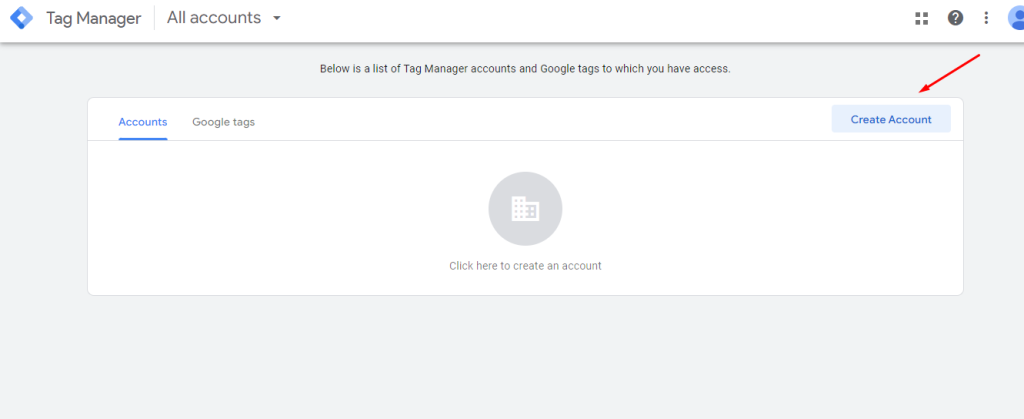Switch to the Google tags tab

coord(223,122)
